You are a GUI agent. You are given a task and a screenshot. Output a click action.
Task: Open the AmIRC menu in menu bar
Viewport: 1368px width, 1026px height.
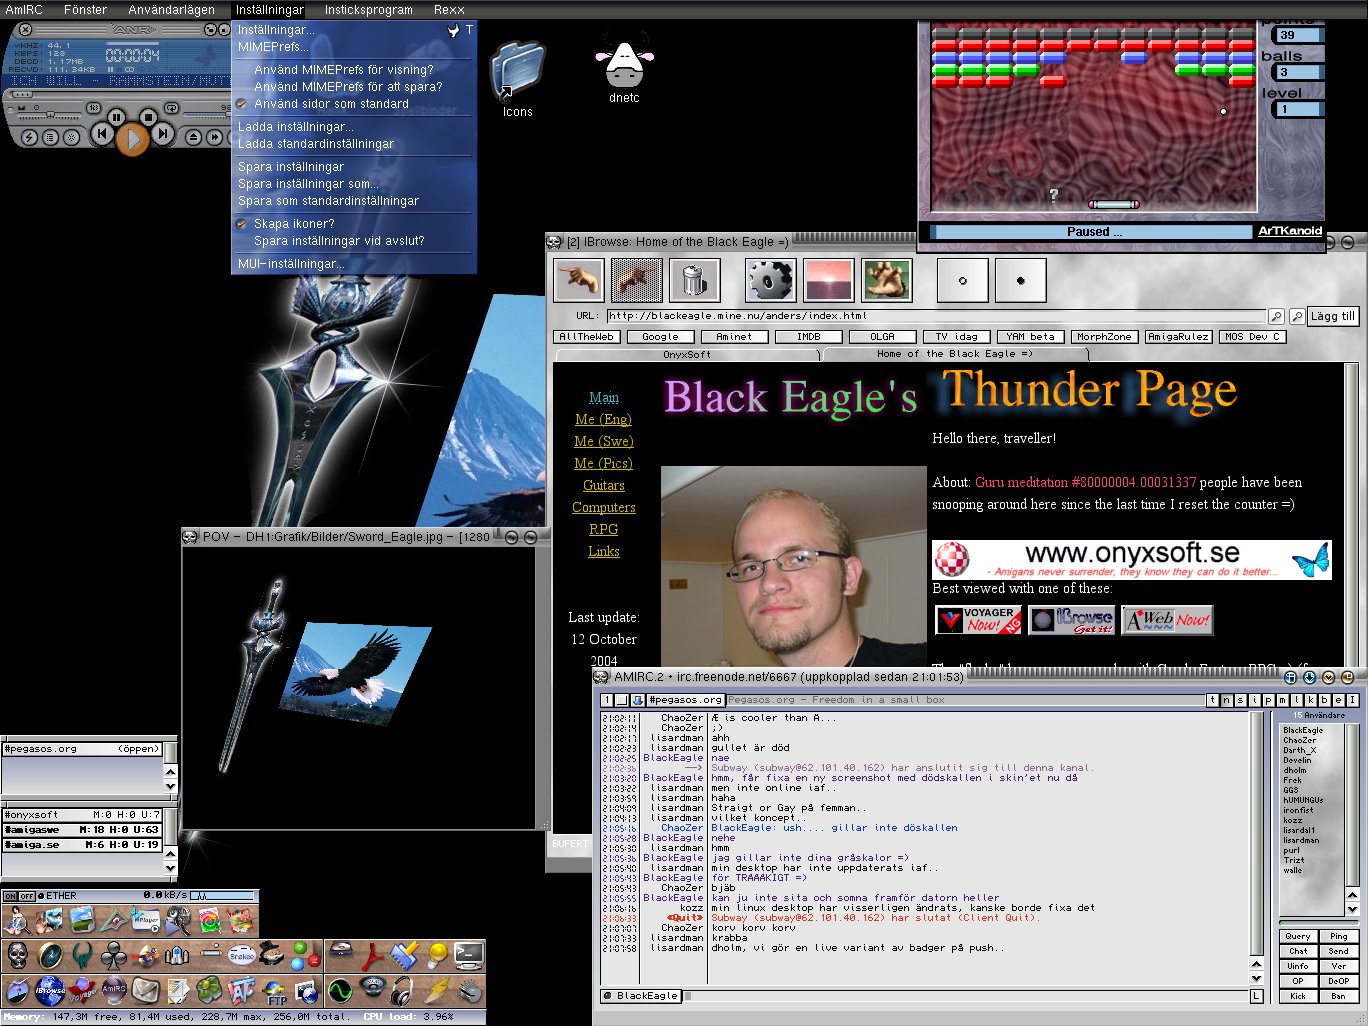pos(24,9)
